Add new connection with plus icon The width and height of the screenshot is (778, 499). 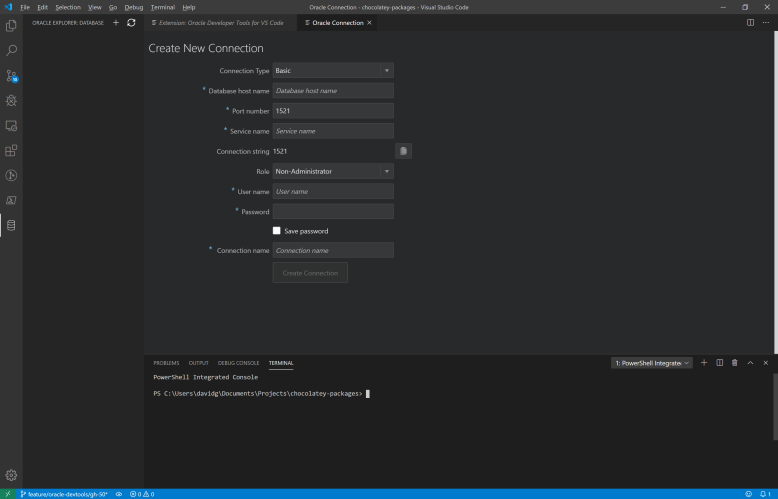click(x=116, y=22)
